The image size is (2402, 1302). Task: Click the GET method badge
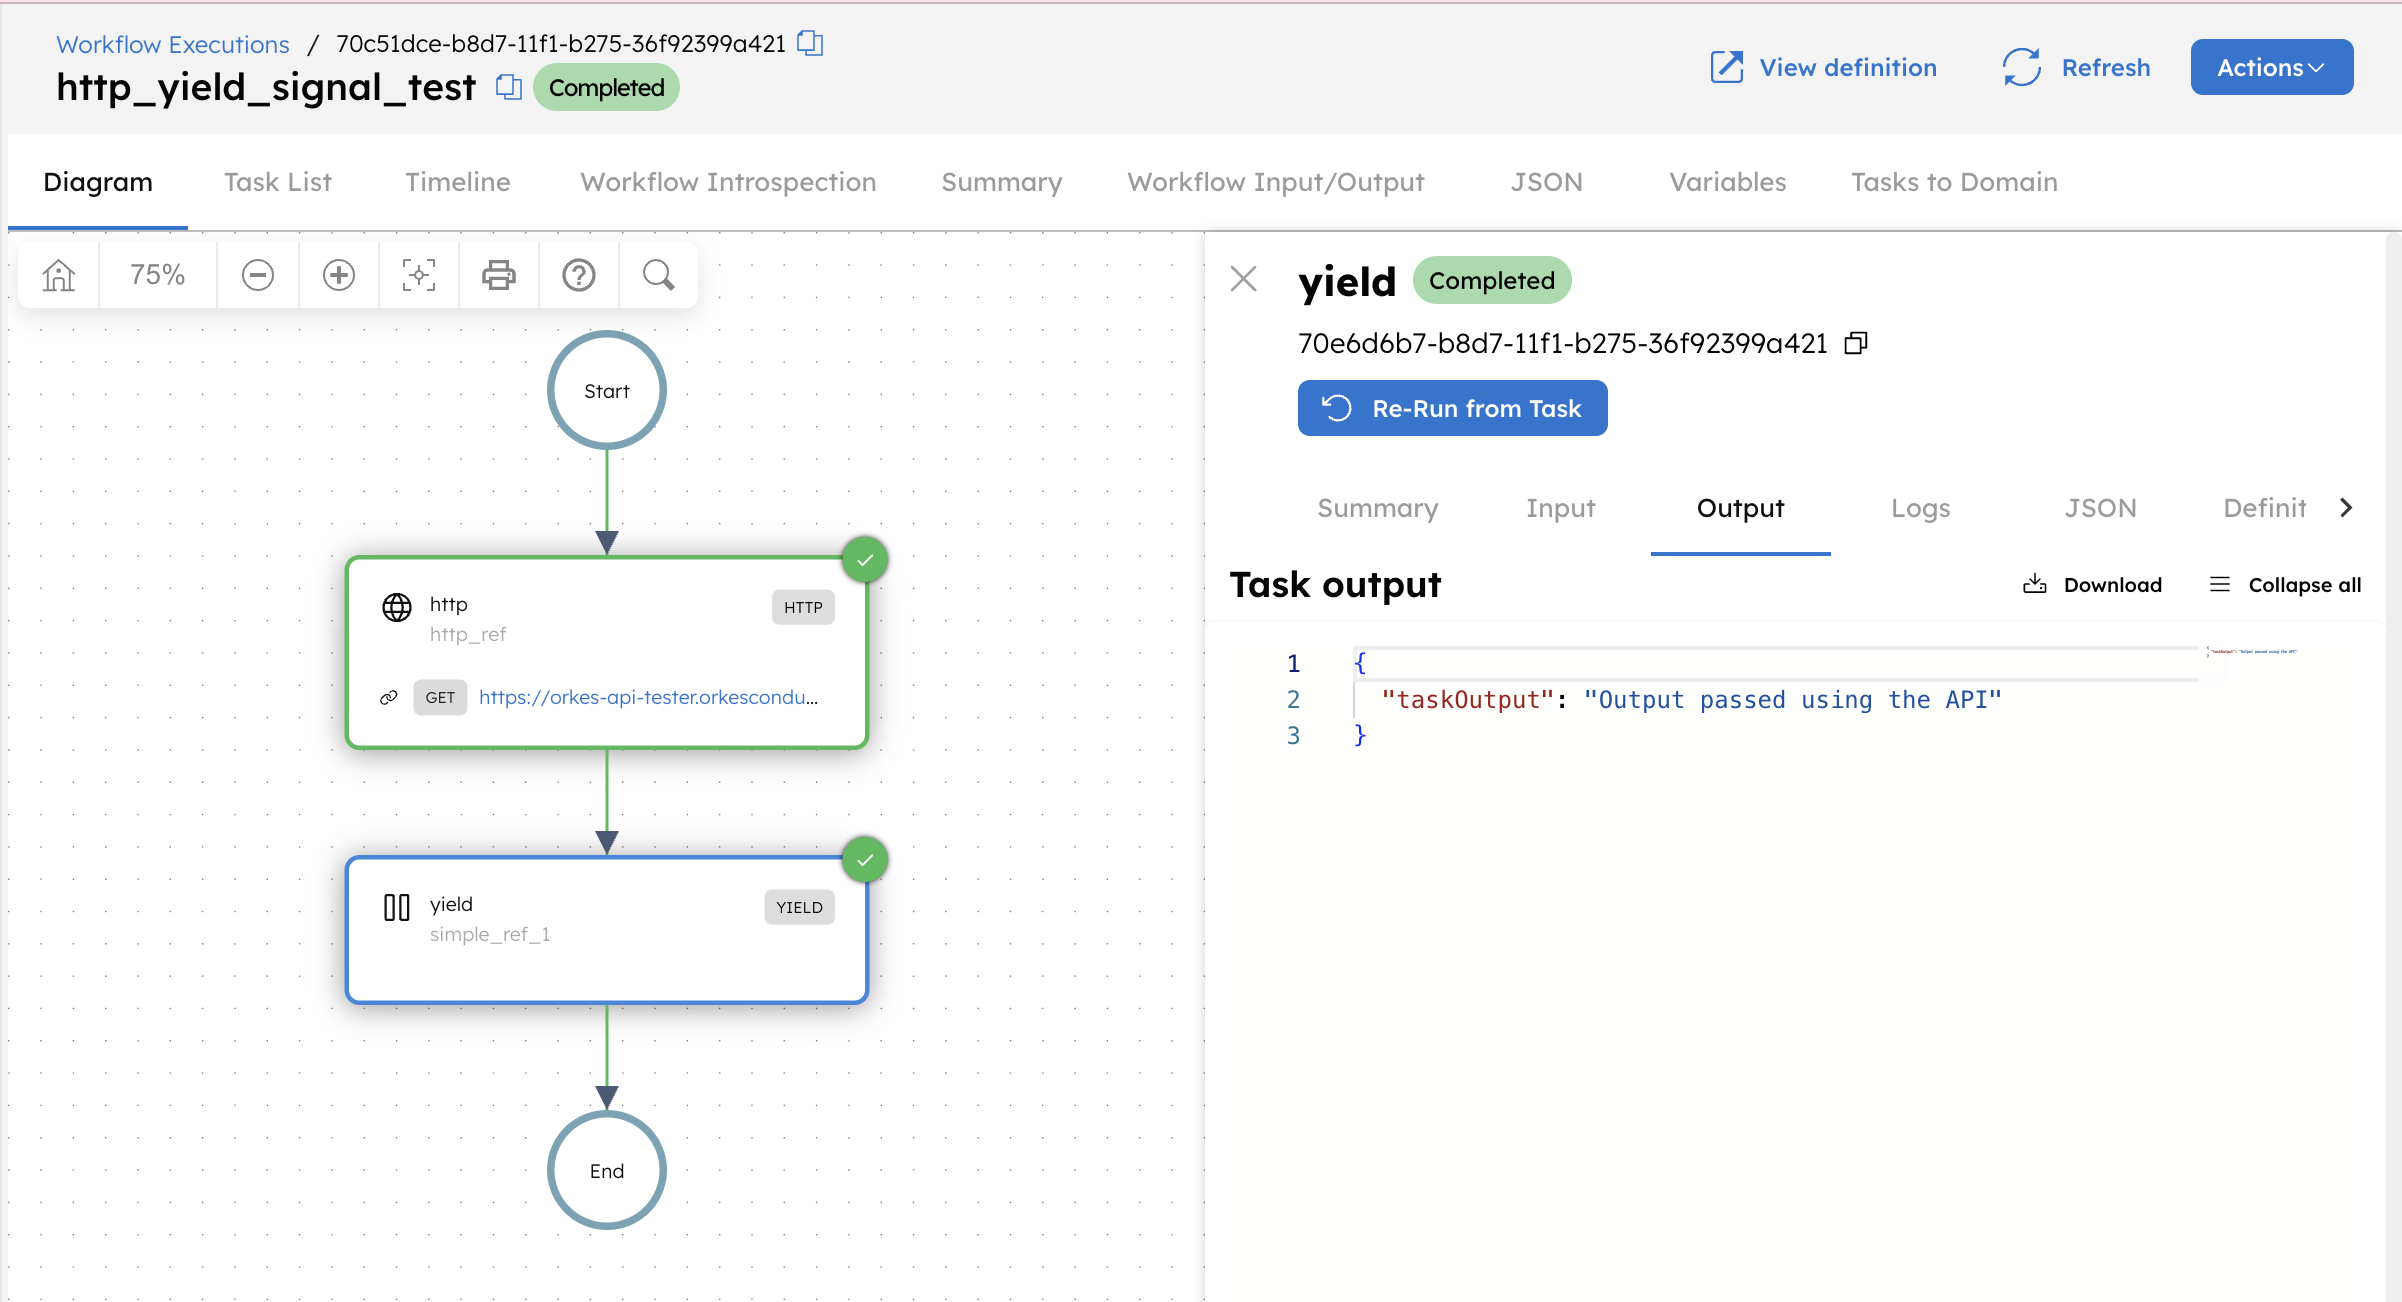click(x=440, y=697)
